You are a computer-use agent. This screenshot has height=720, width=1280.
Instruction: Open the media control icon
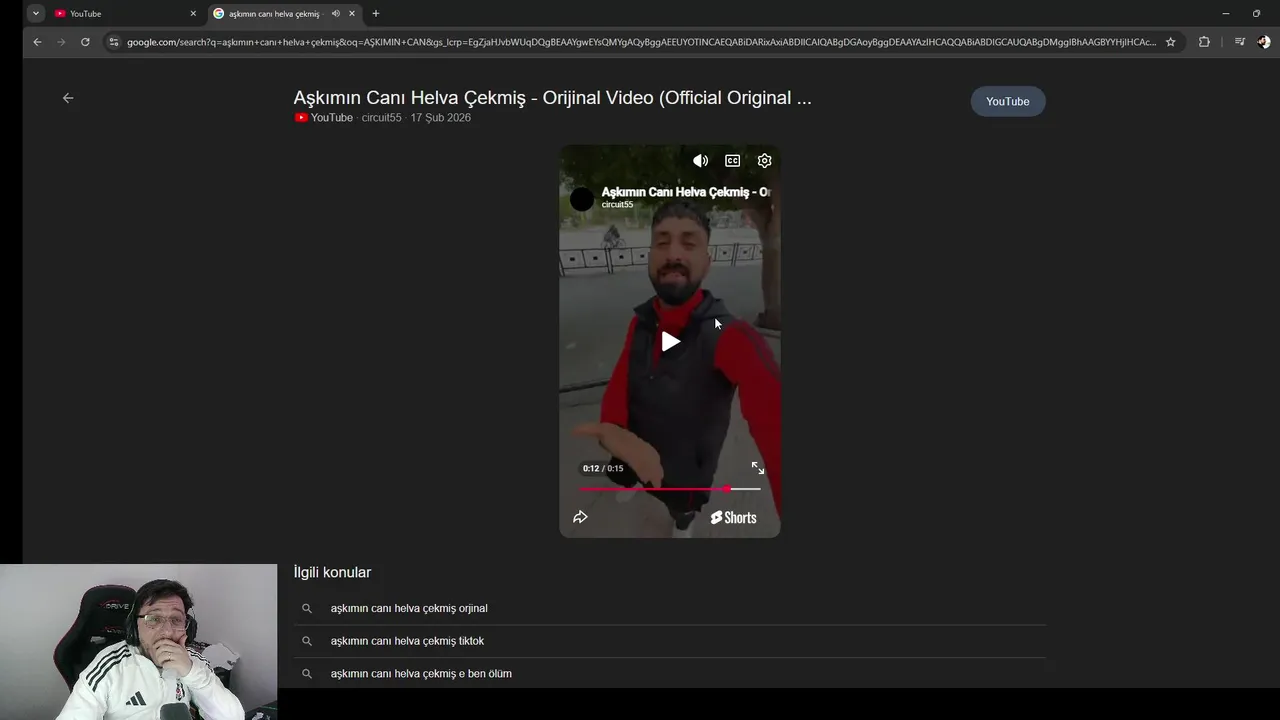click(x=1240, y=42)
